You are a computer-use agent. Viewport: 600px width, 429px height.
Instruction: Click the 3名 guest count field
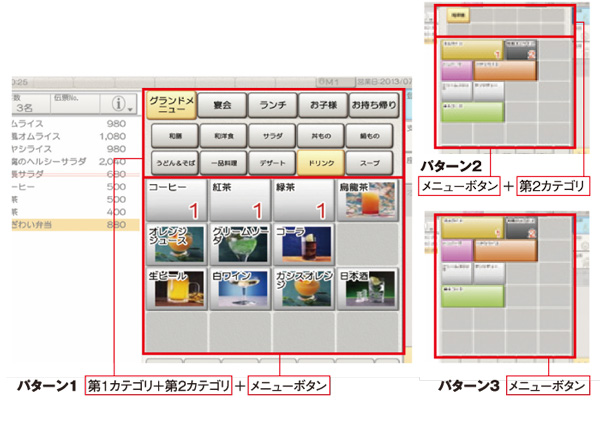pyautogui.click(x=31, y=104)
